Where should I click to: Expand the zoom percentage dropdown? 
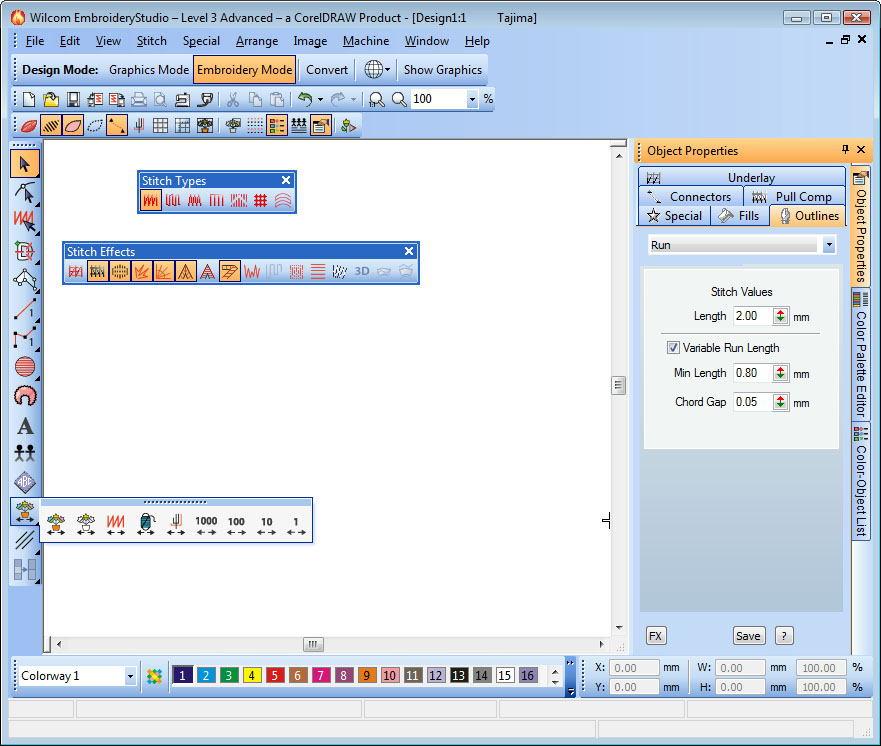coord(472,99)
